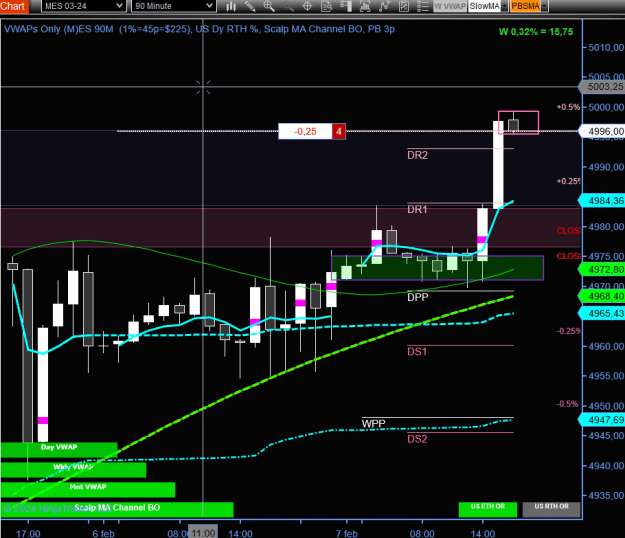Click the W VWAP toolbar button
This screenshot has height=538, width=625.
pos(450,6)
